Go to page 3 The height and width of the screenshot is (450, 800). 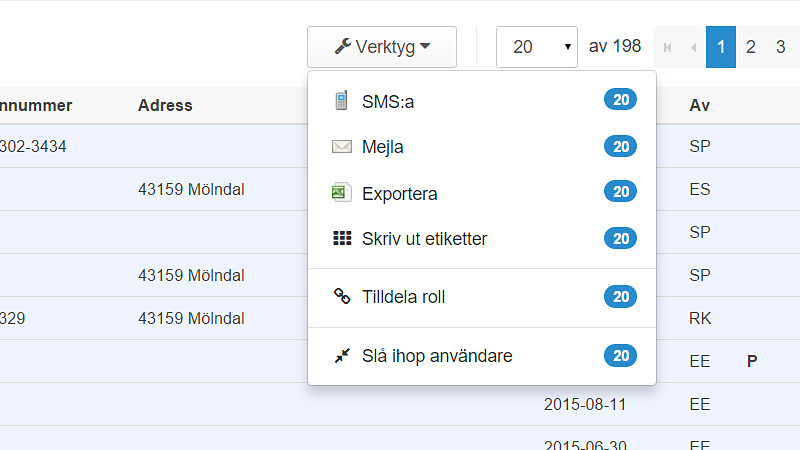781,47
